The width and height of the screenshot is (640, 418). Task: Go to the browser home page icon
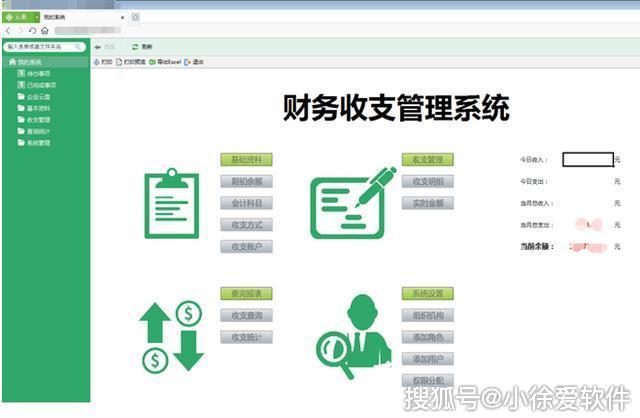pos(45,31)
